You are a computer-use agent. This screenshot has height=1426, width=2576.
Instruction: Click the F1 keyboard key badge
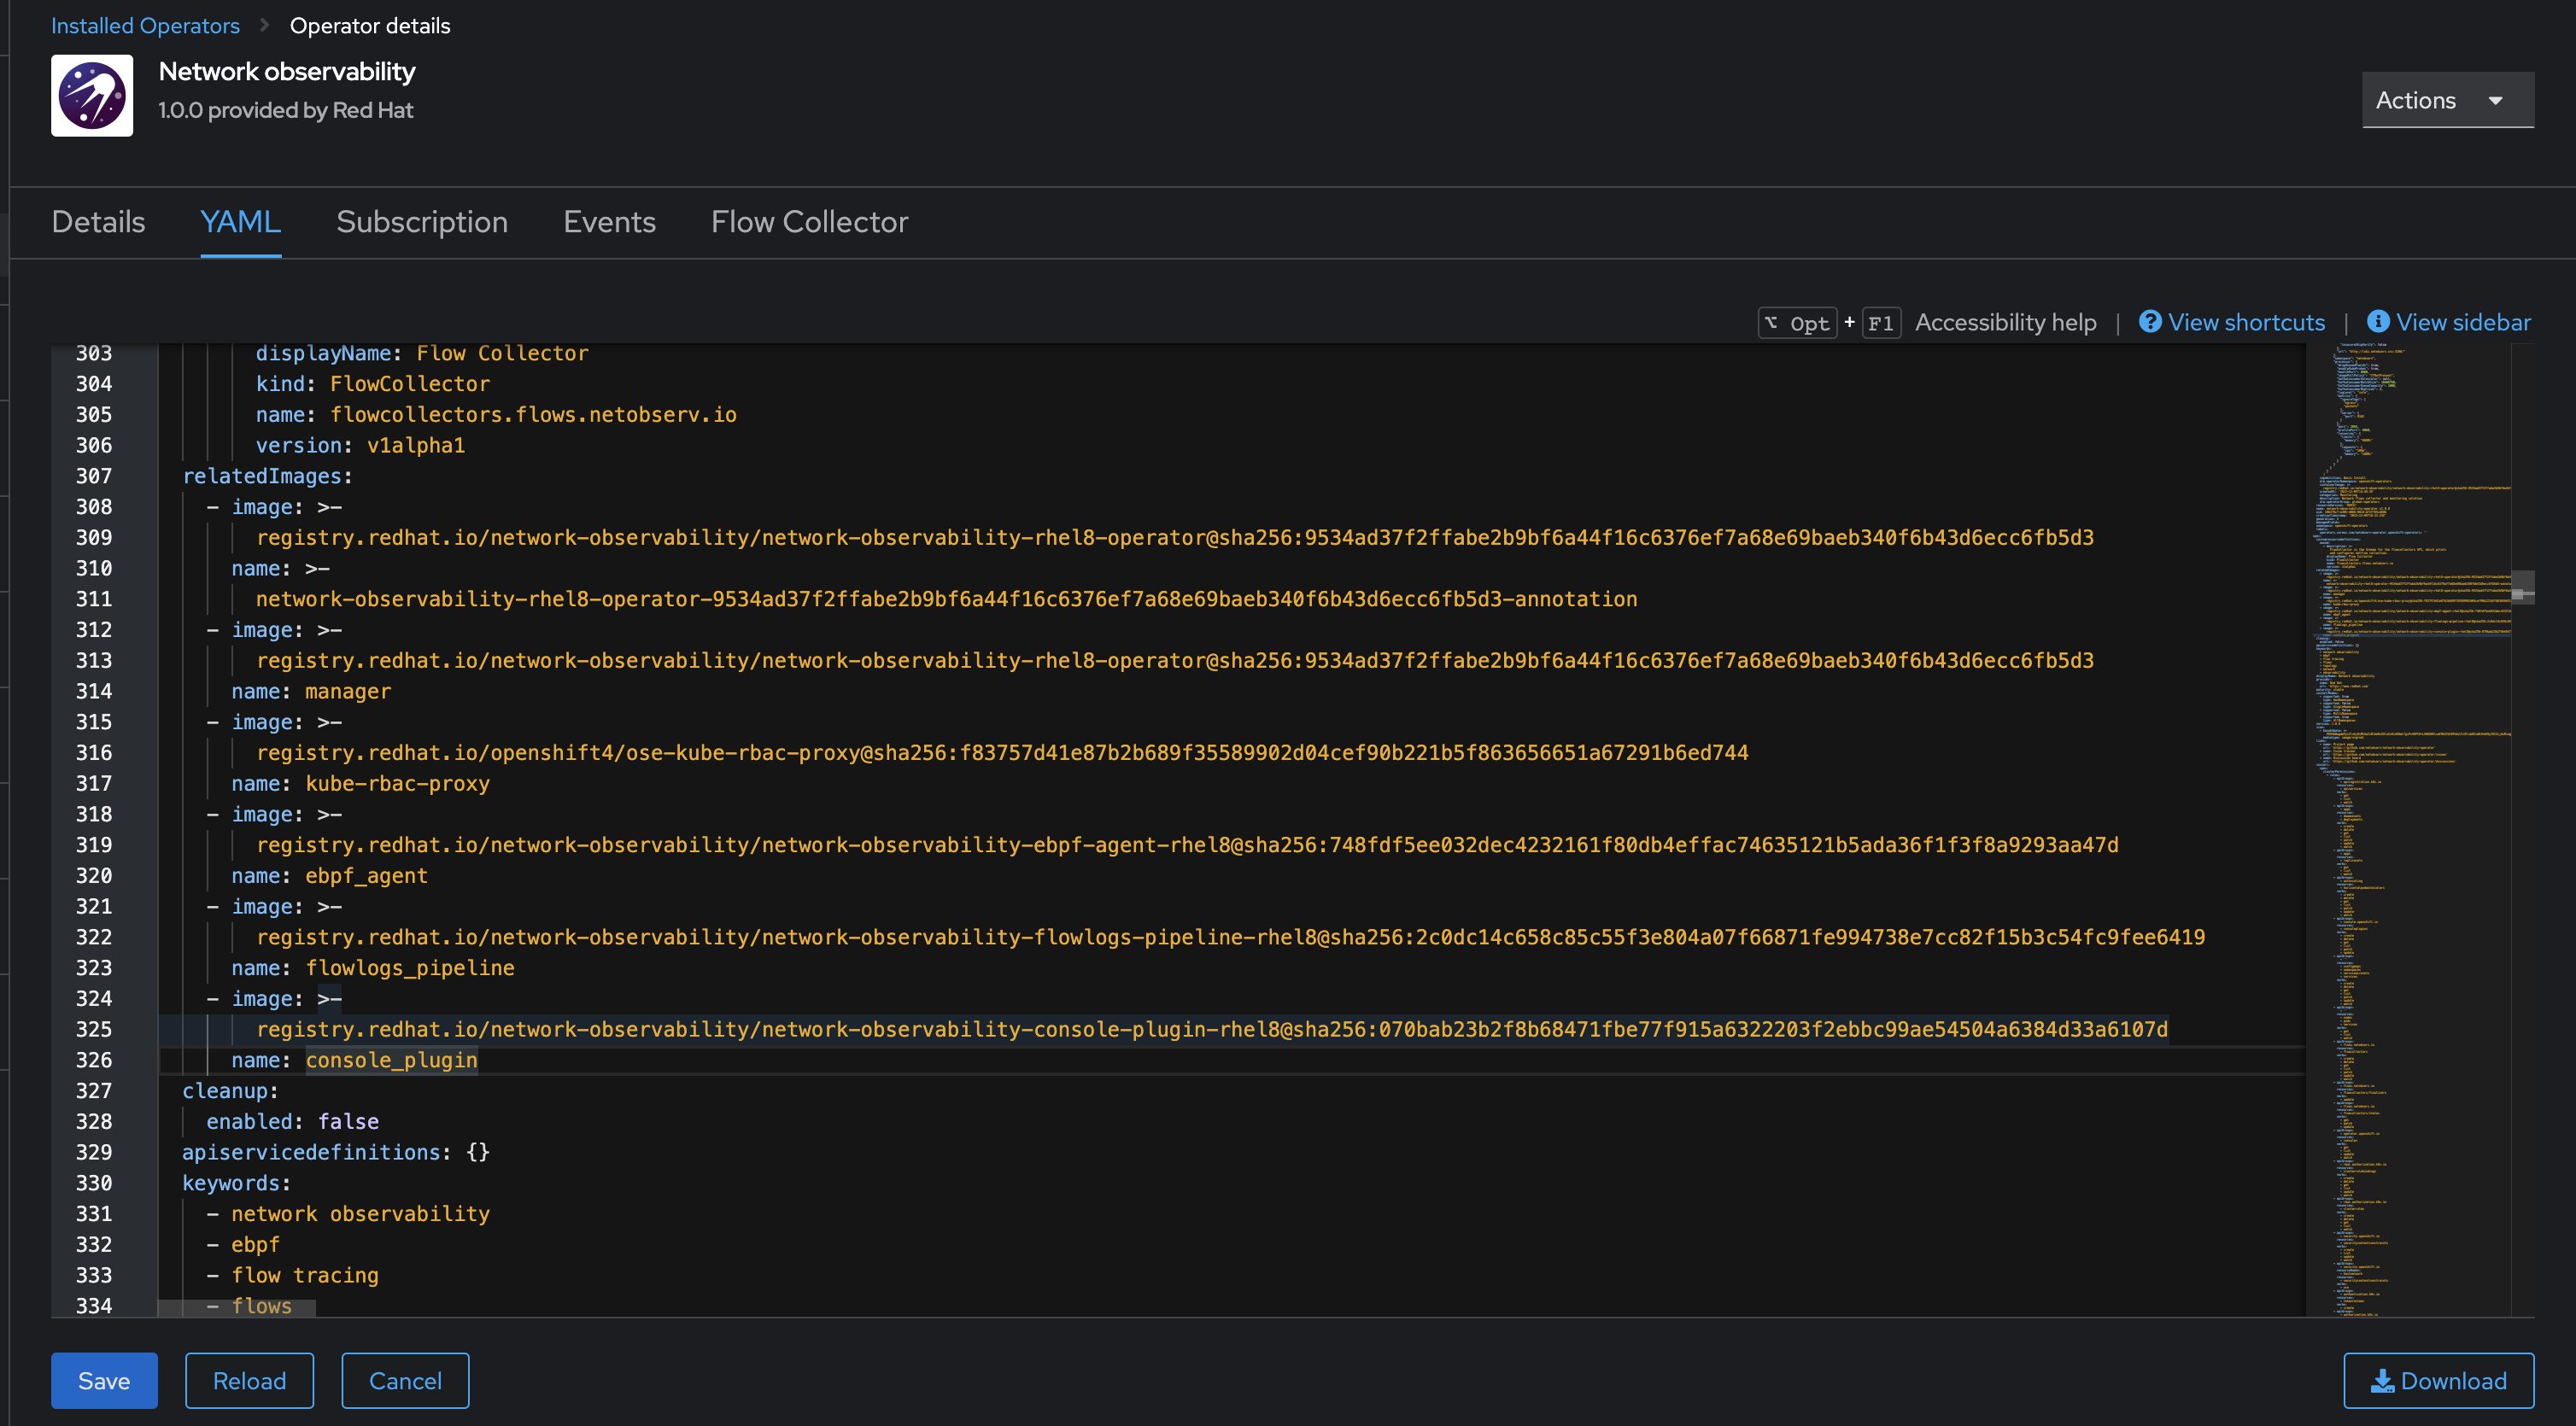[x=1880, y=323]
